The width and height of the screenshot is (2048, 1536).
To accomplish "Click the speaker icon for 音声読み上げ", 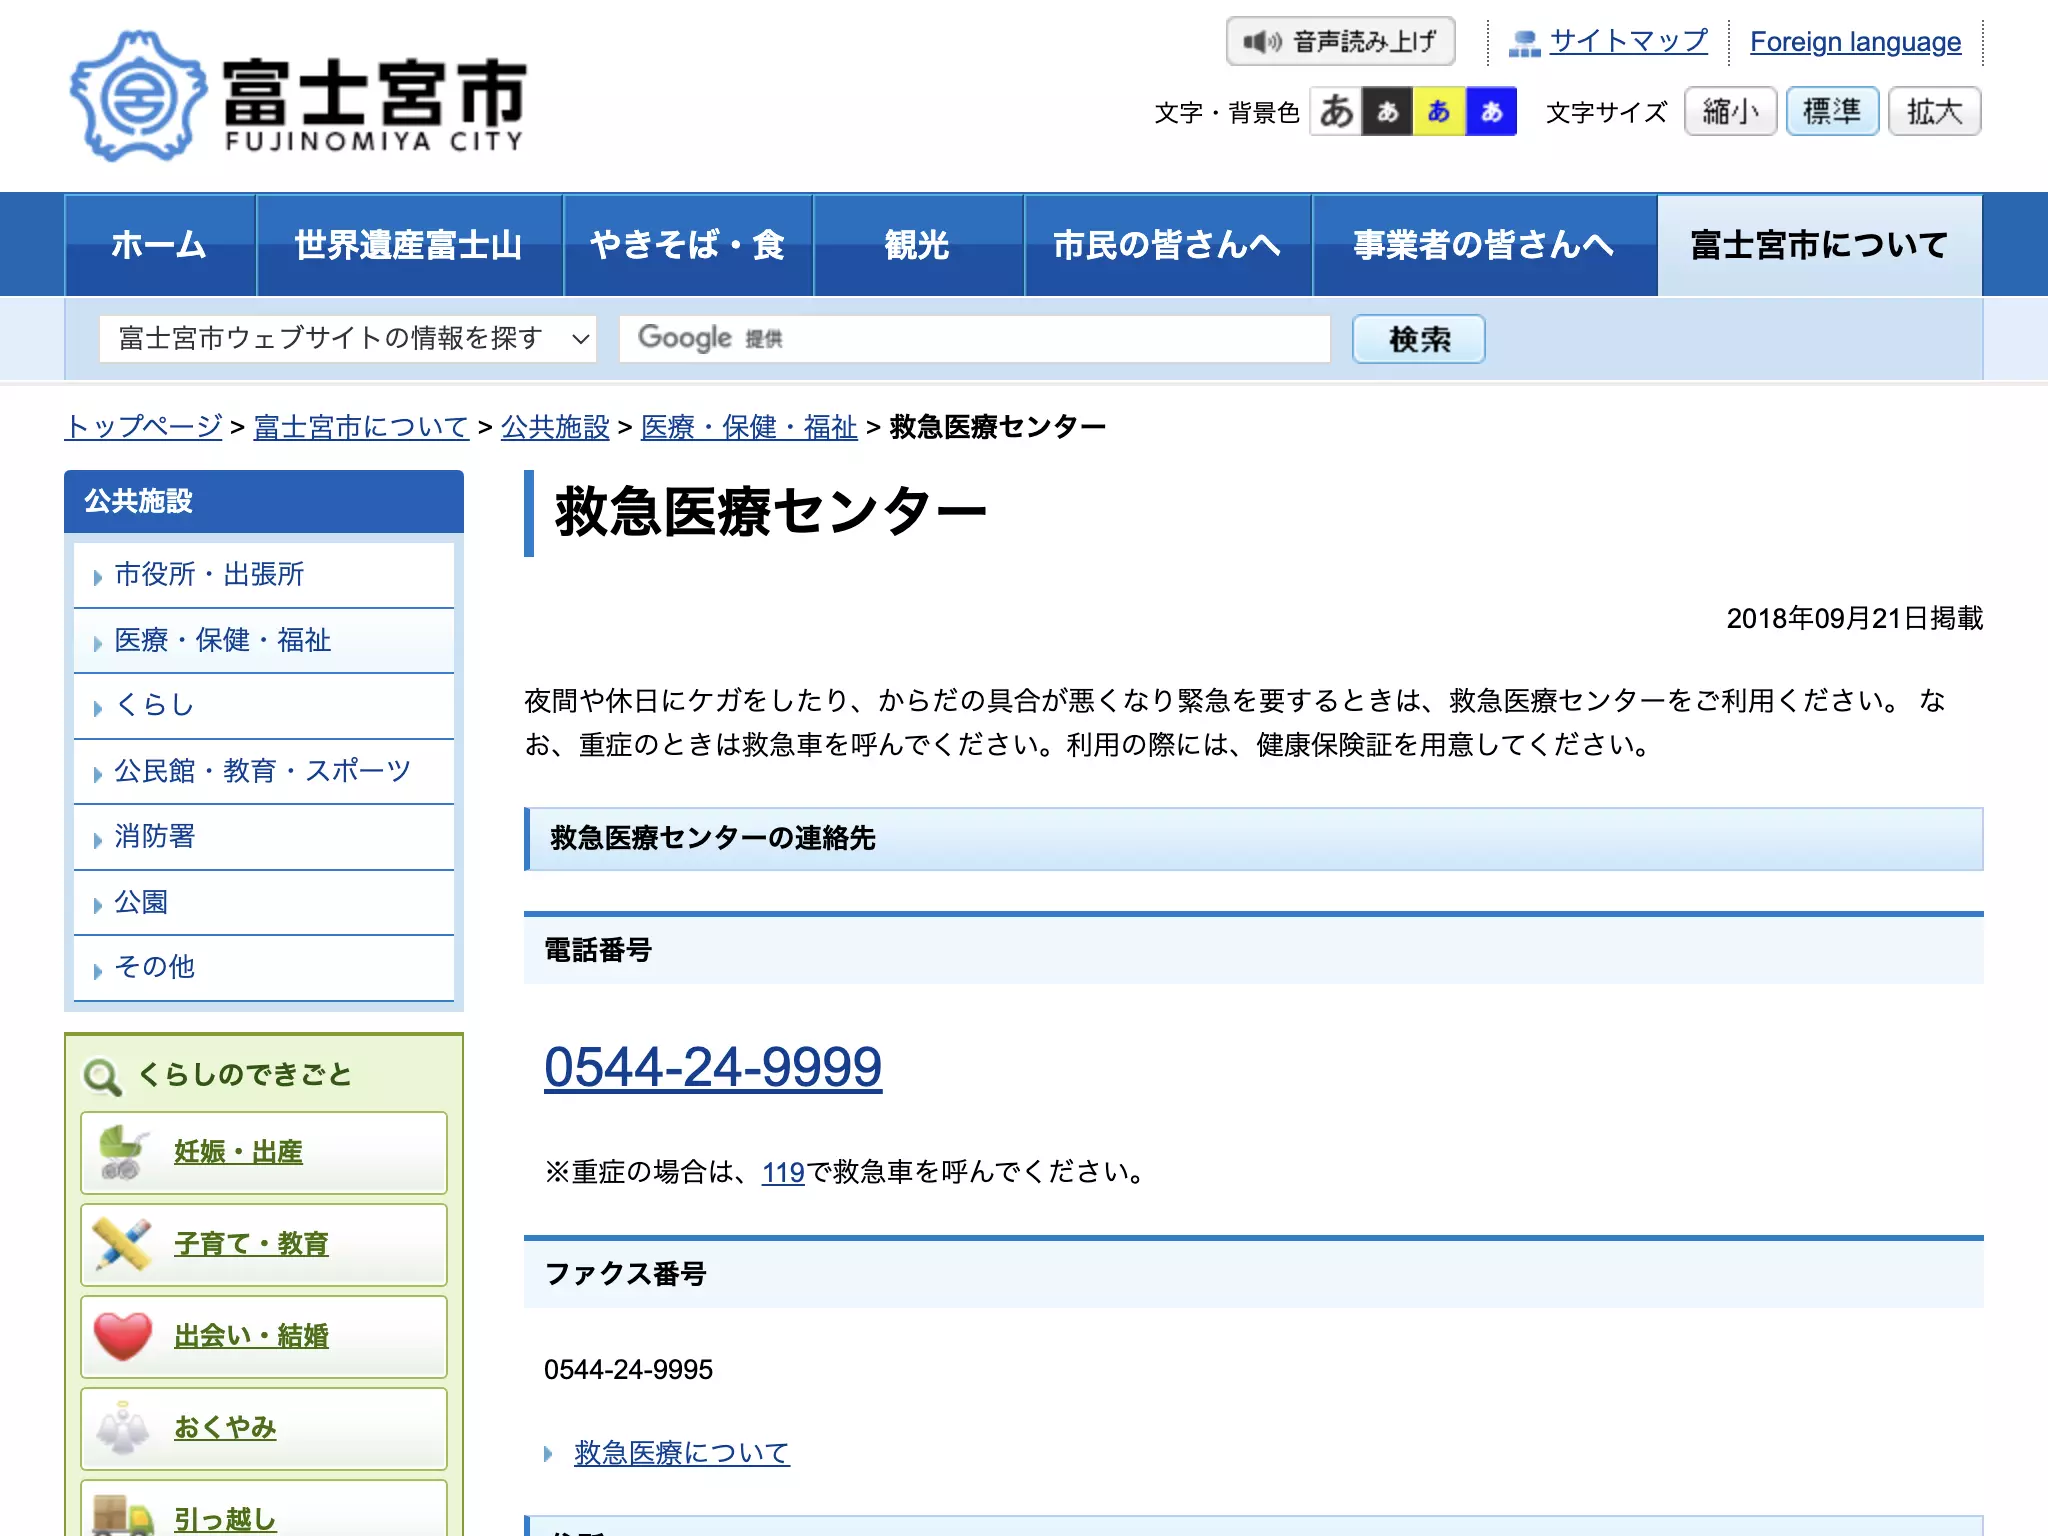I will 1261,42.
